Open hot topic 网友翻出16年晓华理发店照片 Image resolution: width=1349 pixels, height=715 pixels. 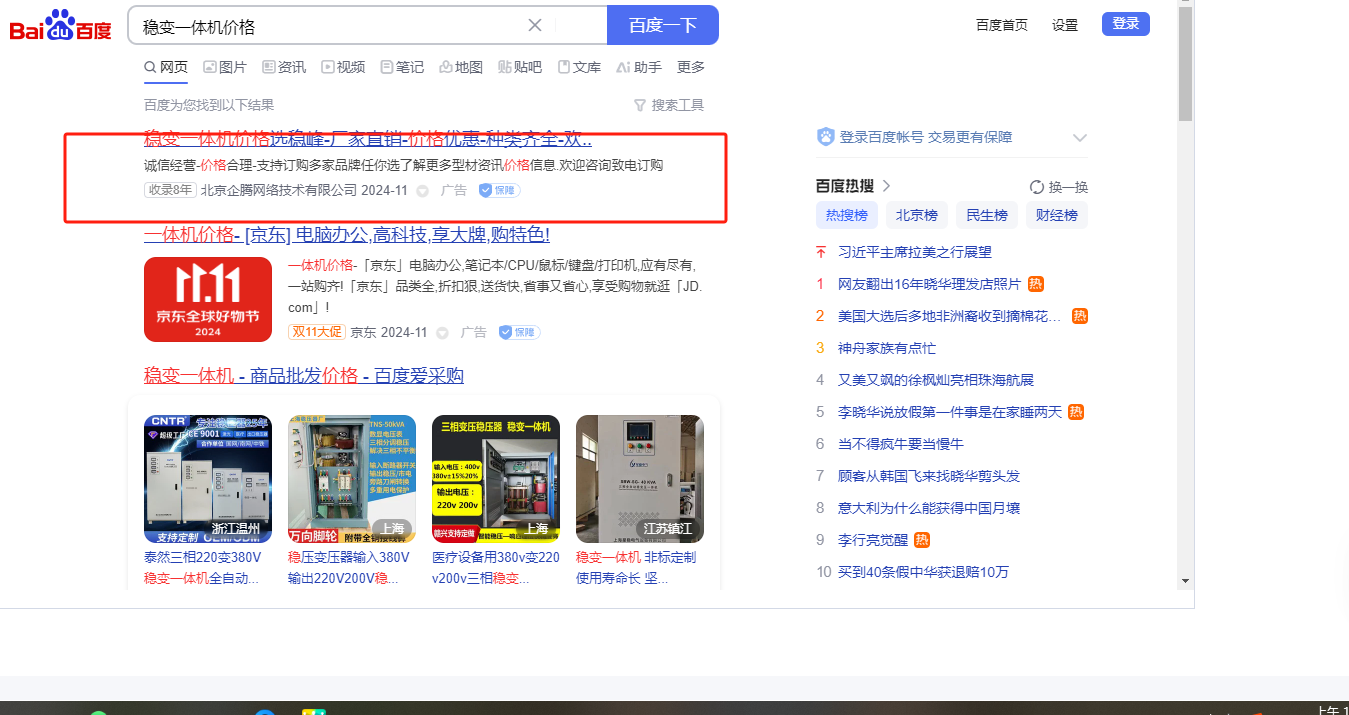pyautogui.click(x=930, y=284)
